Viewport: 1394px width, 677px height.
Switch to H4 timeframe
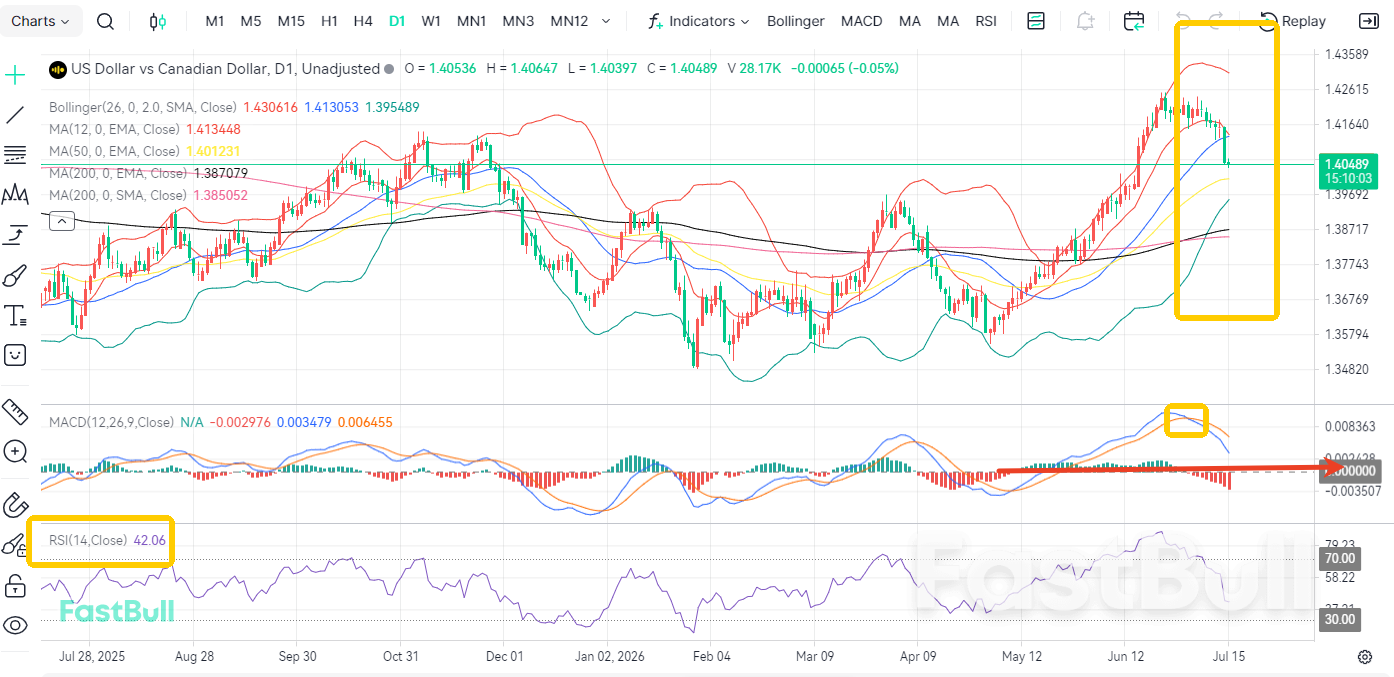363,21
